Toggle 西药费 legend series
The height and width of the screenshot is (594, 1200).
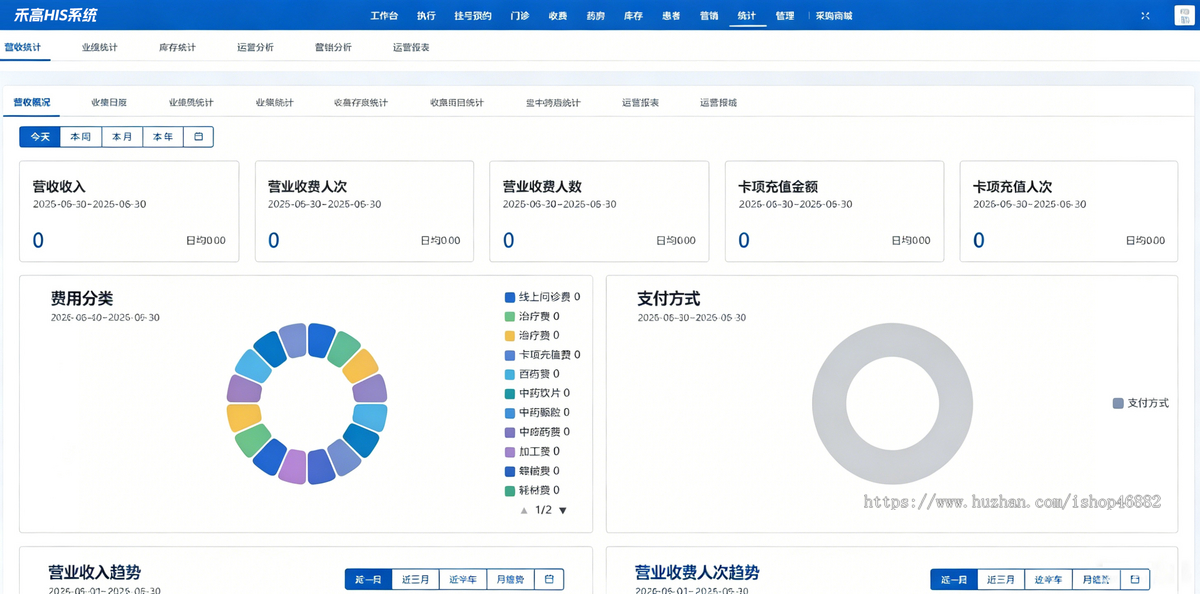point(532,374)
